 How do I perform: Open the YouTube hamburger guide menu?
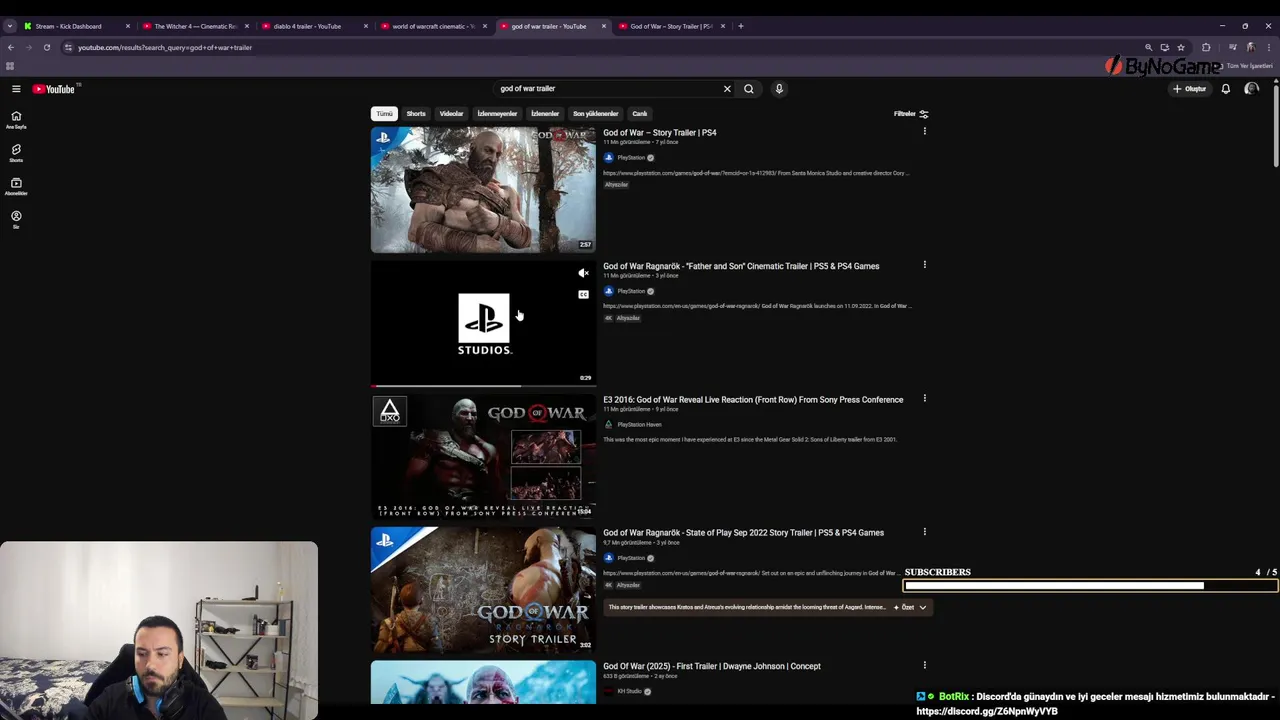16,89
